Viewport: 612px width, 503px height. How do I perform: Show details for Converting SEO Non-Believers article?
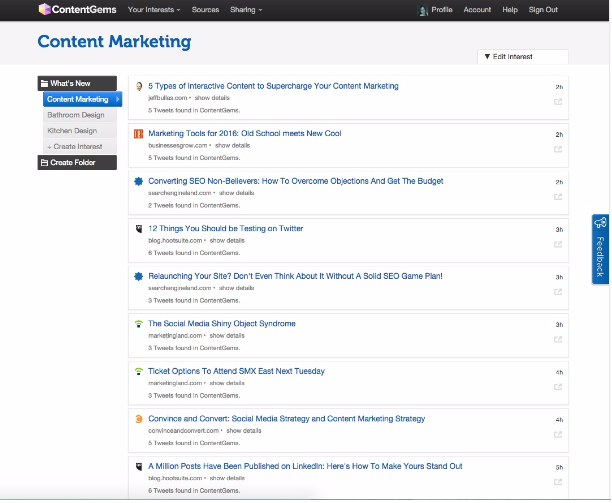pos(237,193)
